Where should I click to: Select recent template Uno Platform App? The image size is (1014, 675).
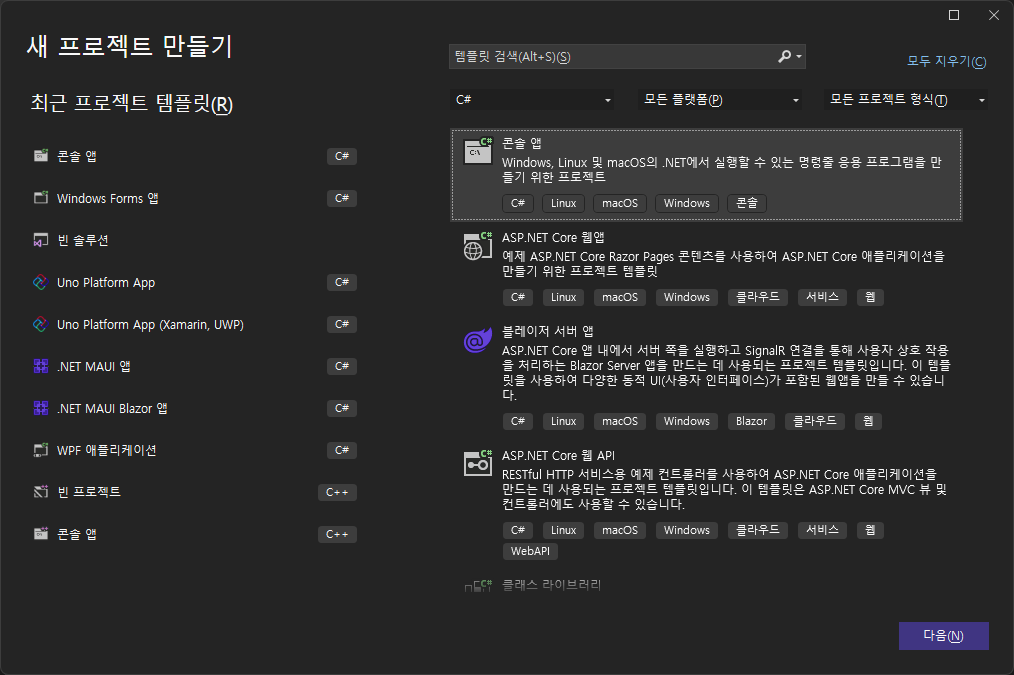click(x=195, y=282)
